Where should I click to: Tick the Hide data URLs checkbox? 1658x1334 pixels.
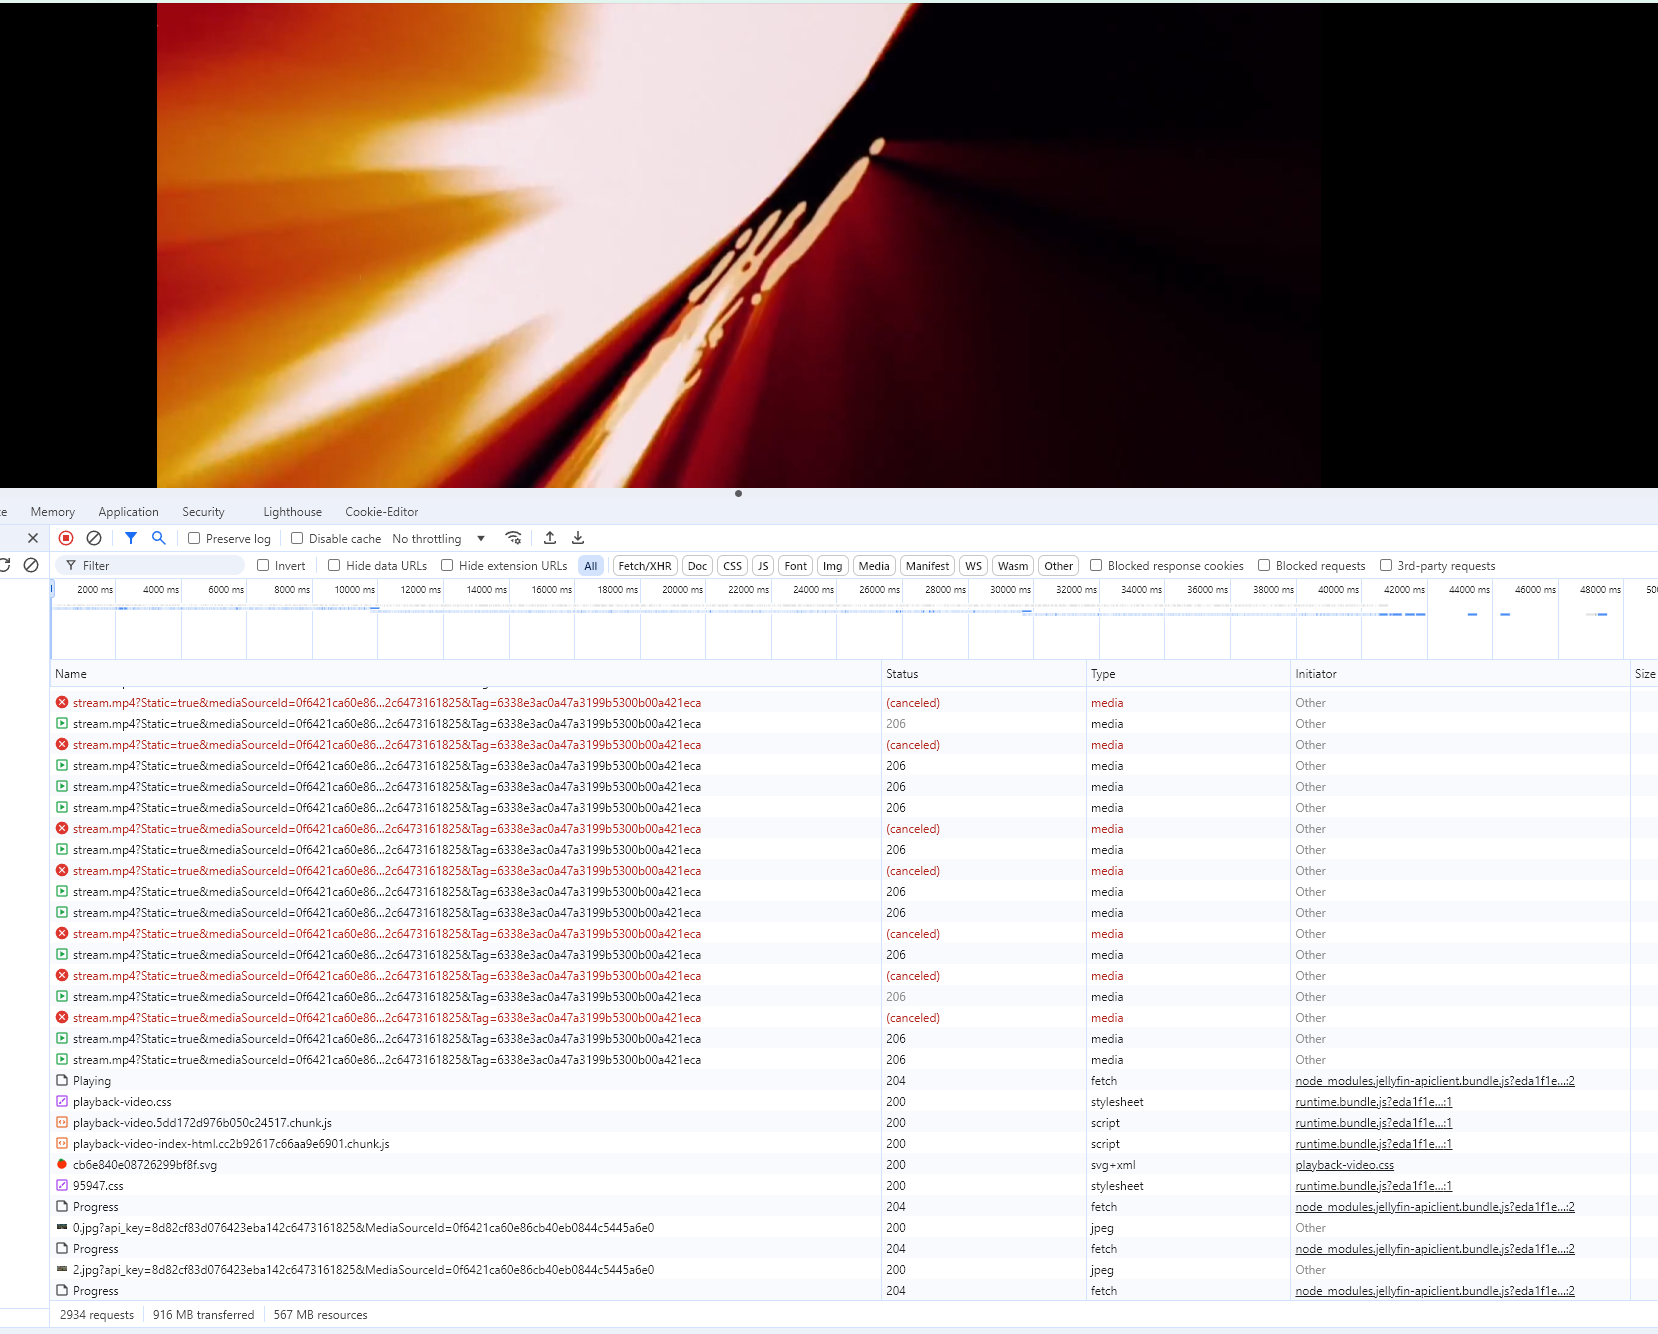coord(334,566)
